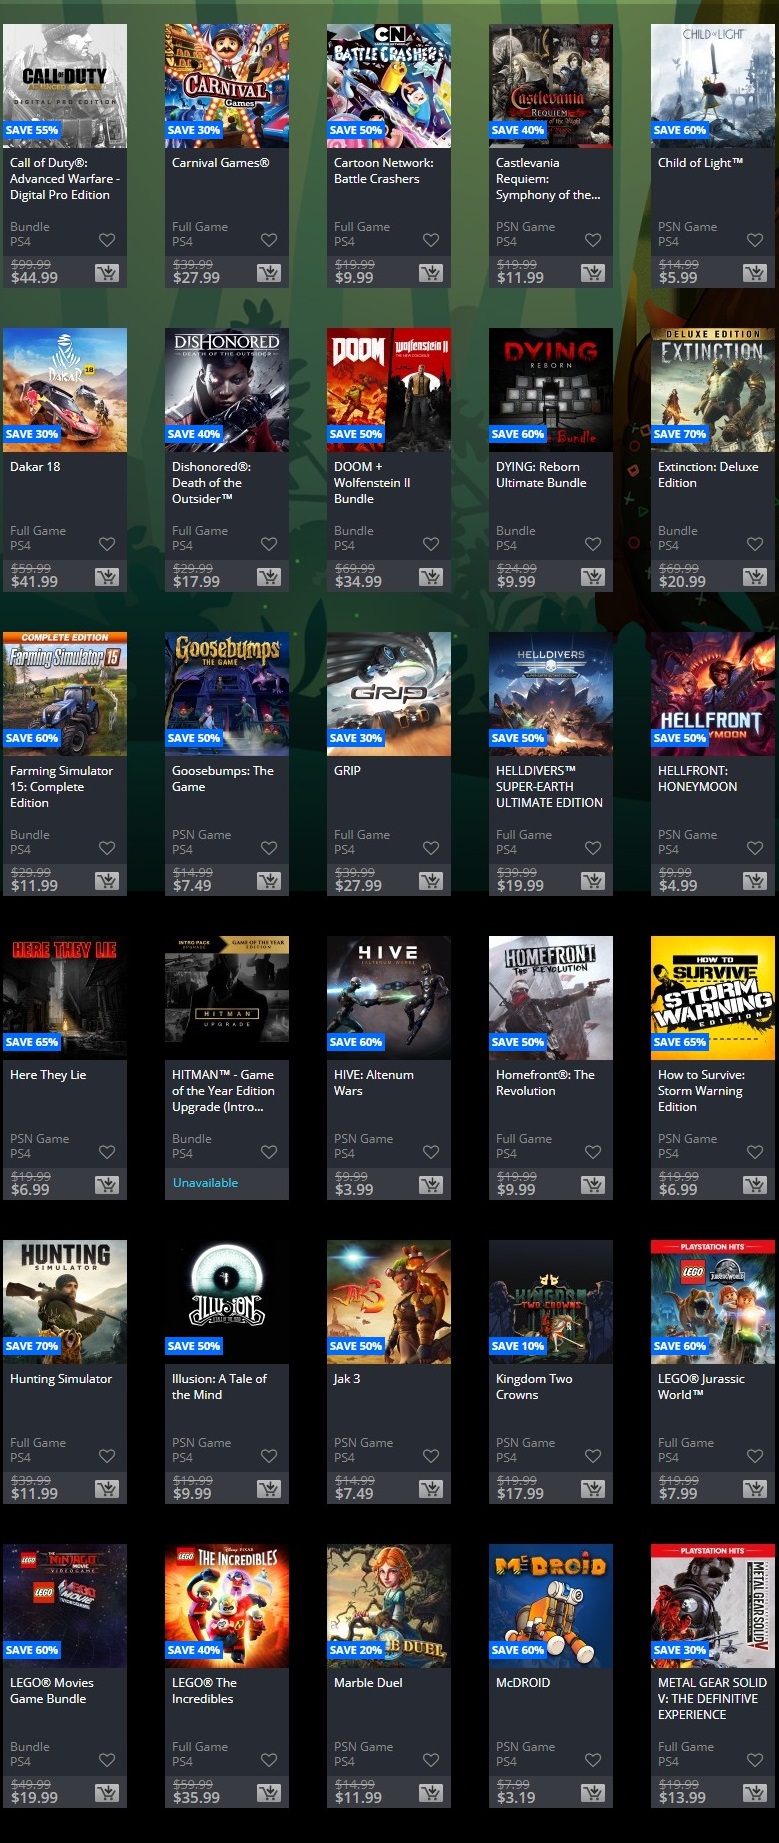Add Farming Simulator 15 to cart
This screenshot has height=1843, width=779.
click(x=106, y=880)
